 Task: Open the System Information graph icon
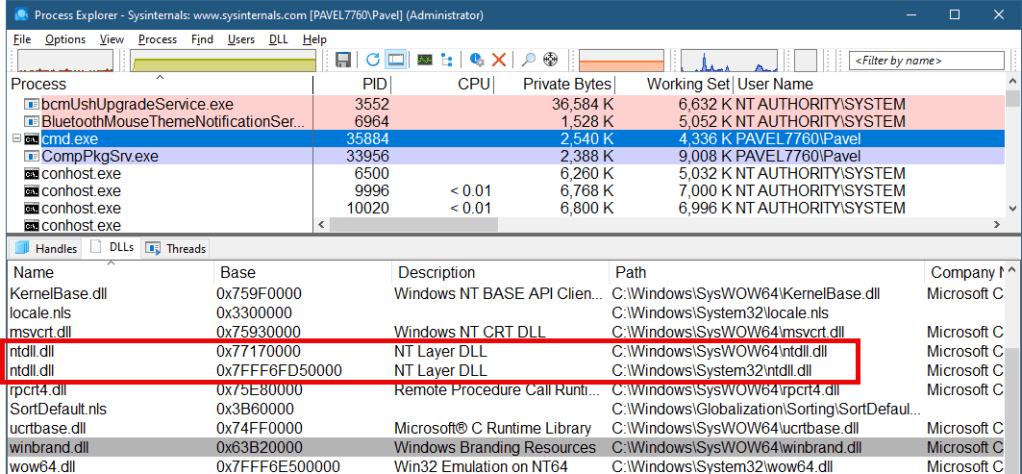point(425,60)
